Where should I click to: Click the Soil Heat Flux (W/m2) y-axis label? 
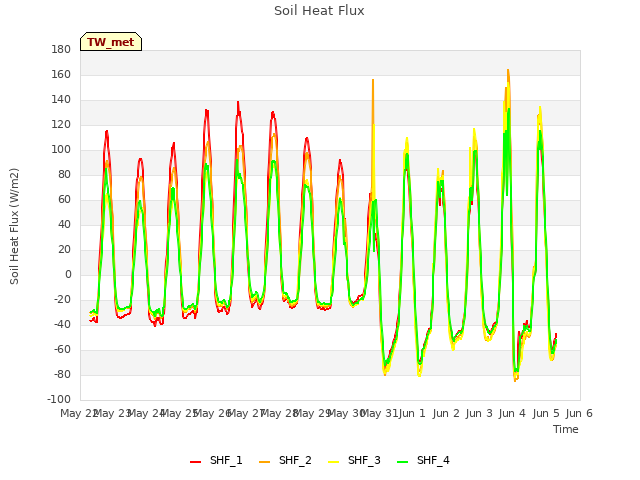pyautogui.click(x=14, y=226)
